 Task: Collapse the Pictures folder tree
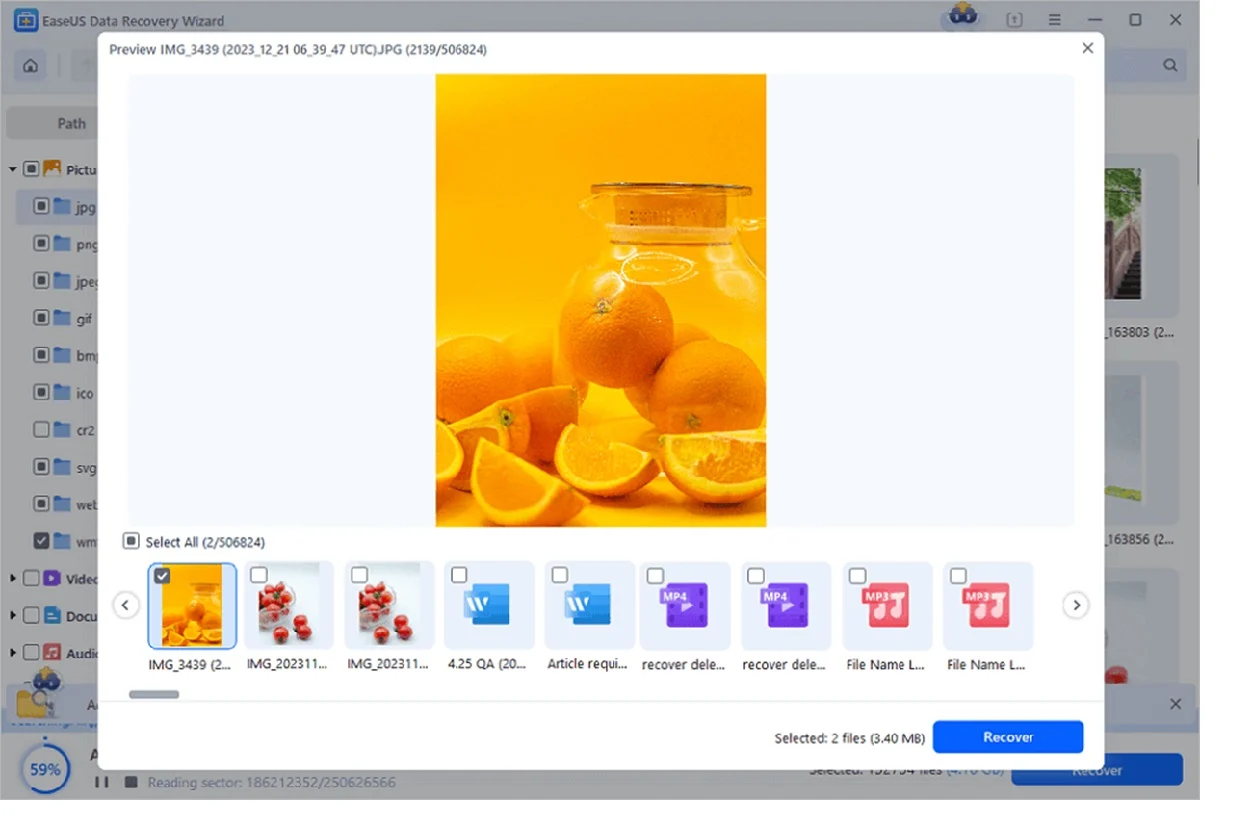[x=12, y=169]
